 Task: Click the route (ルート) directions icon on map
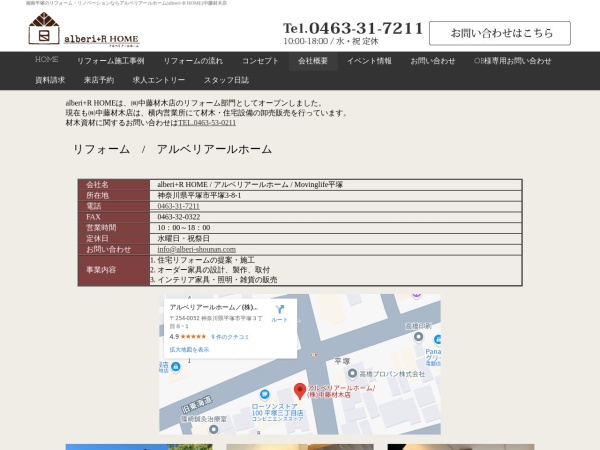click(280, 309)
